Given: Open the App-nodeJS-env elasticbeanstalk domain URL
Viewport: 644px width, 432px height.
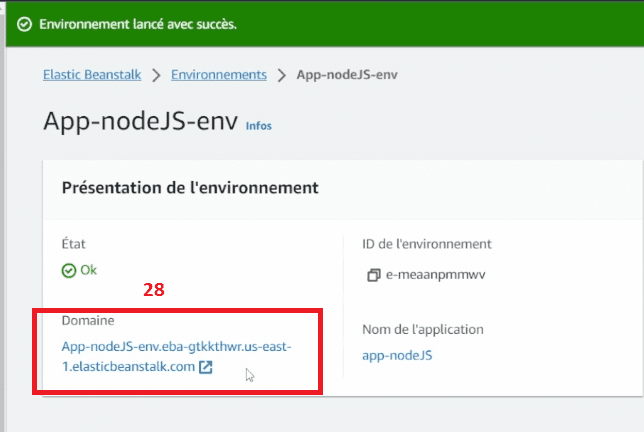Looking at the screenshot, I should click(x=177, y=356).
